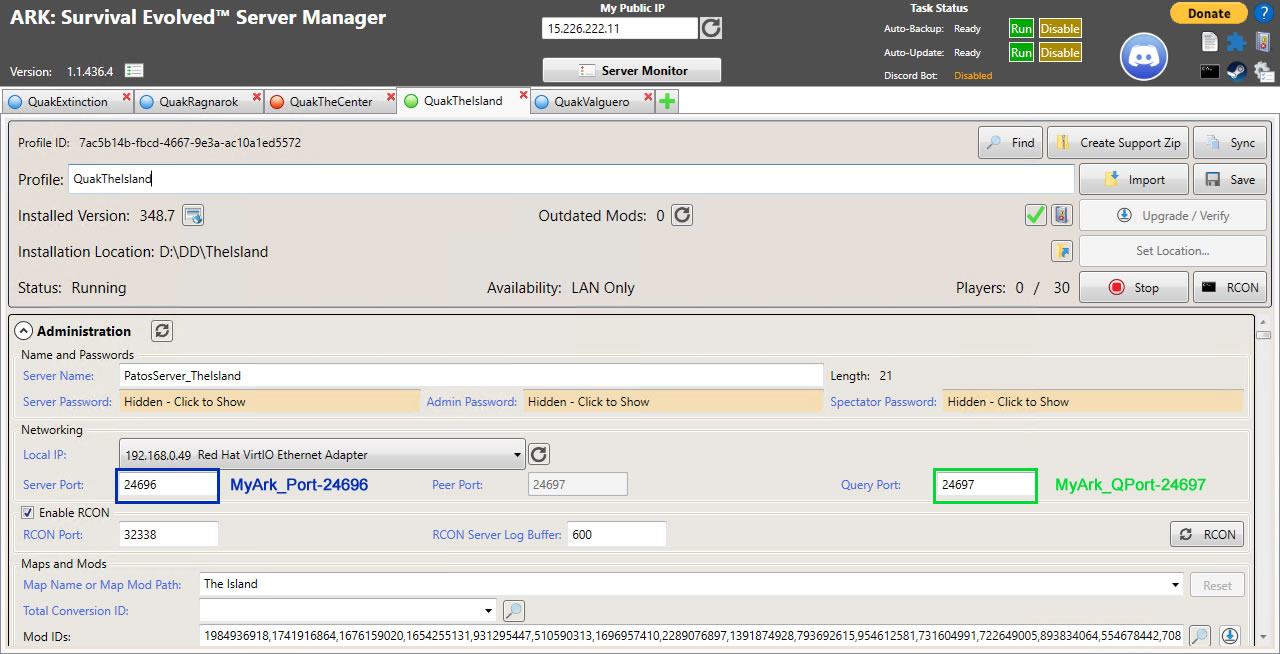The height and width of the screenshot is (654, 1280).
Task: Disable Auto-Backup in Task Status
Action: [1060, 28]
